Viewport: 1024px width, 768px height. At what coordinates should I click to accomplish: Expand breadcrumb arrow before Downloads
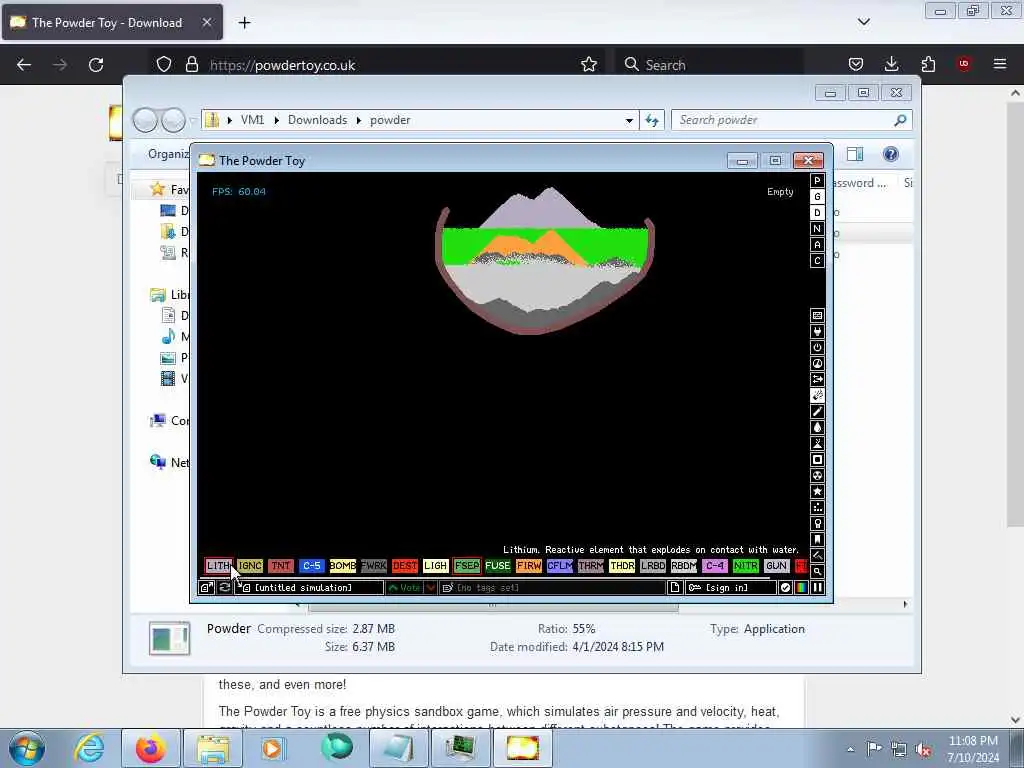coord(277,120)
